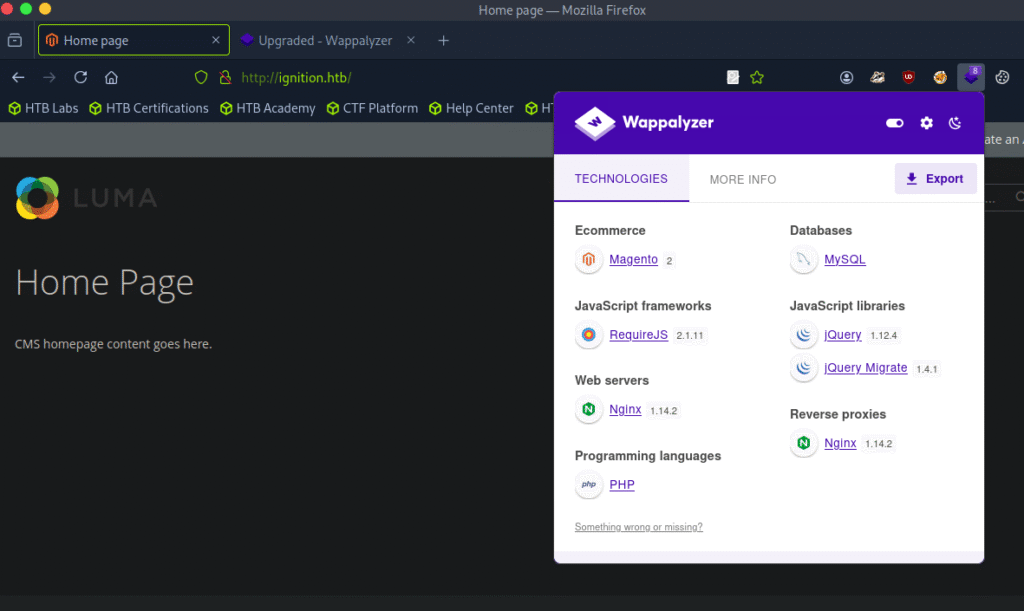
Task: Toggle Wappalyzer enable switch
Action: pyautogui.click(x=894, y=123)
